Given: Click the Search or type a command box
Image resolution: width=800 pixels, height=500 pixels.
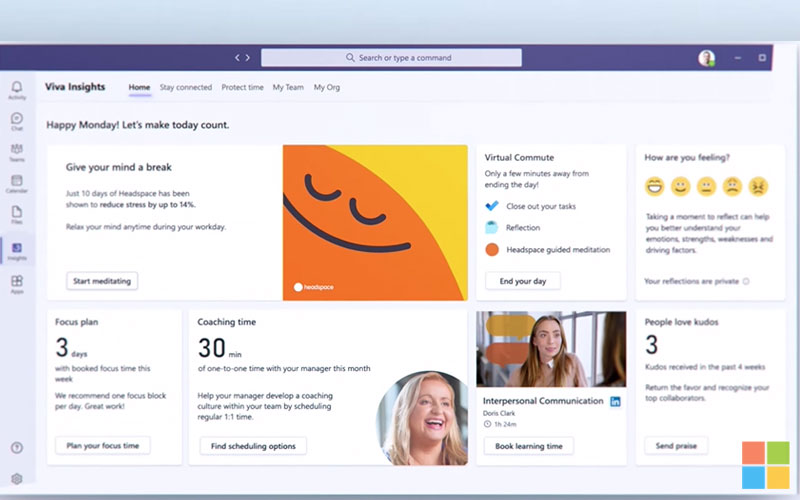Looking at the screenshot, I should click(391, 58).
